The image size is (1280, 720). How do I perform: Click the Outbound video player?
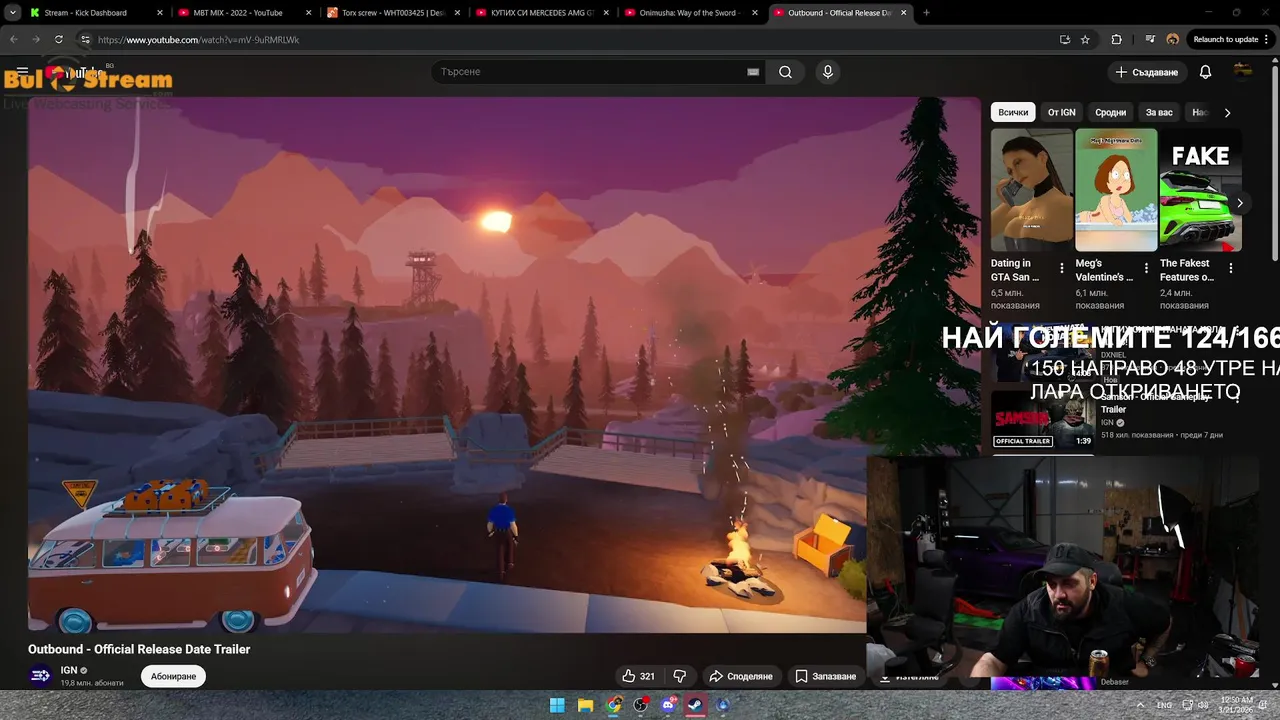(505, 364)
